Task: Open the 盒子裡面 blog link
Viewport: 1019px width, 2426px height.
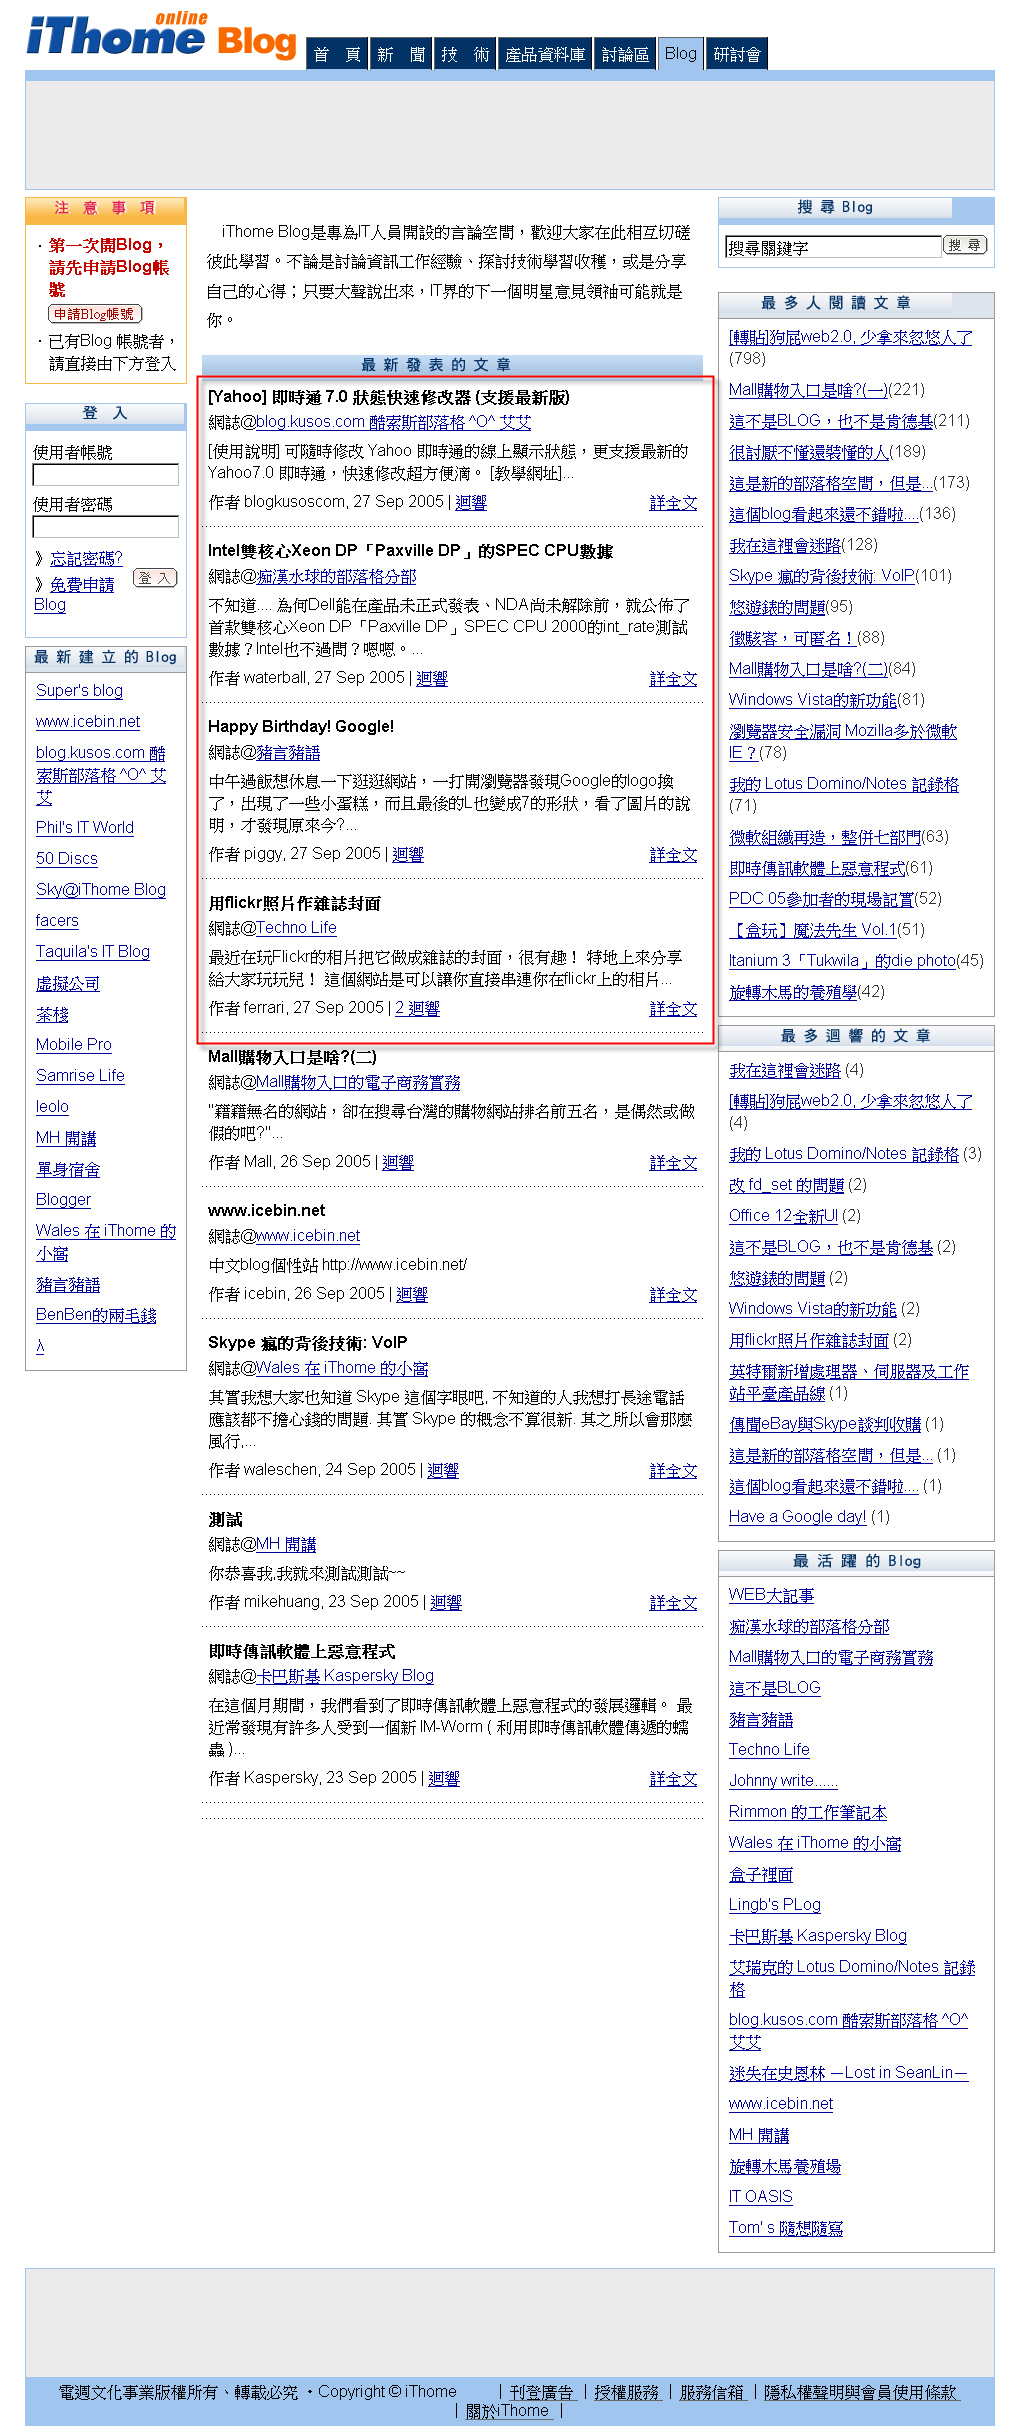Action: 761,1874
